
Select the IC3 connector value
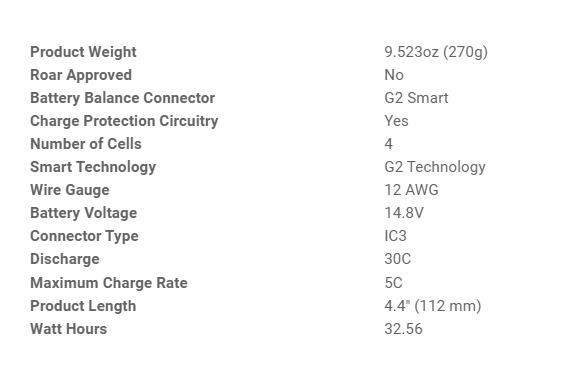click(x=396, y=236)
